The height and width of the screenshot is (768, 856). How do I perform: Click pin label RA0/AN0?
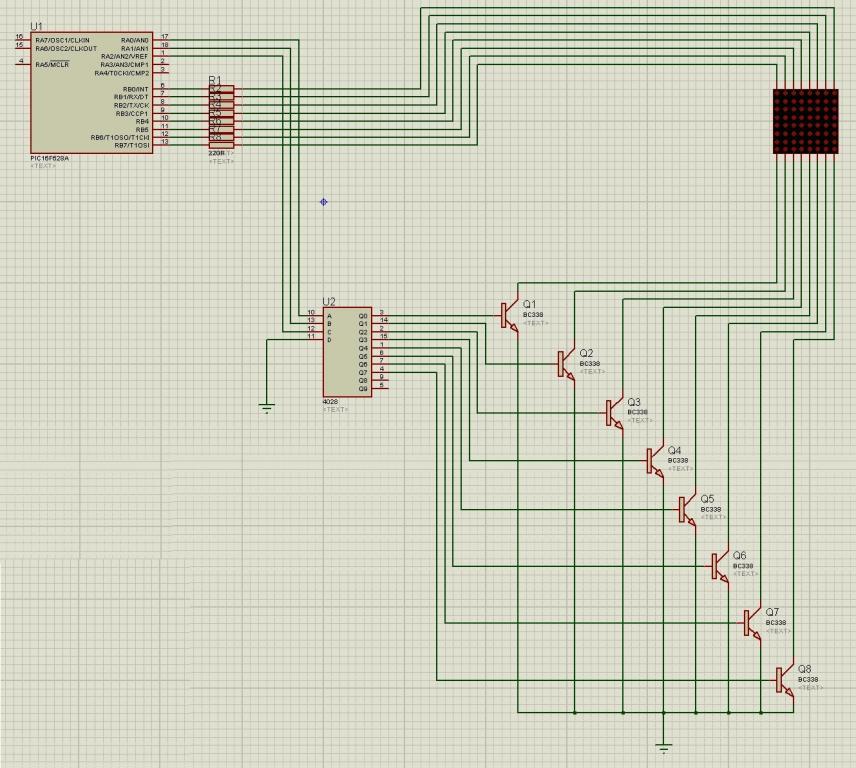click(135, 40)
